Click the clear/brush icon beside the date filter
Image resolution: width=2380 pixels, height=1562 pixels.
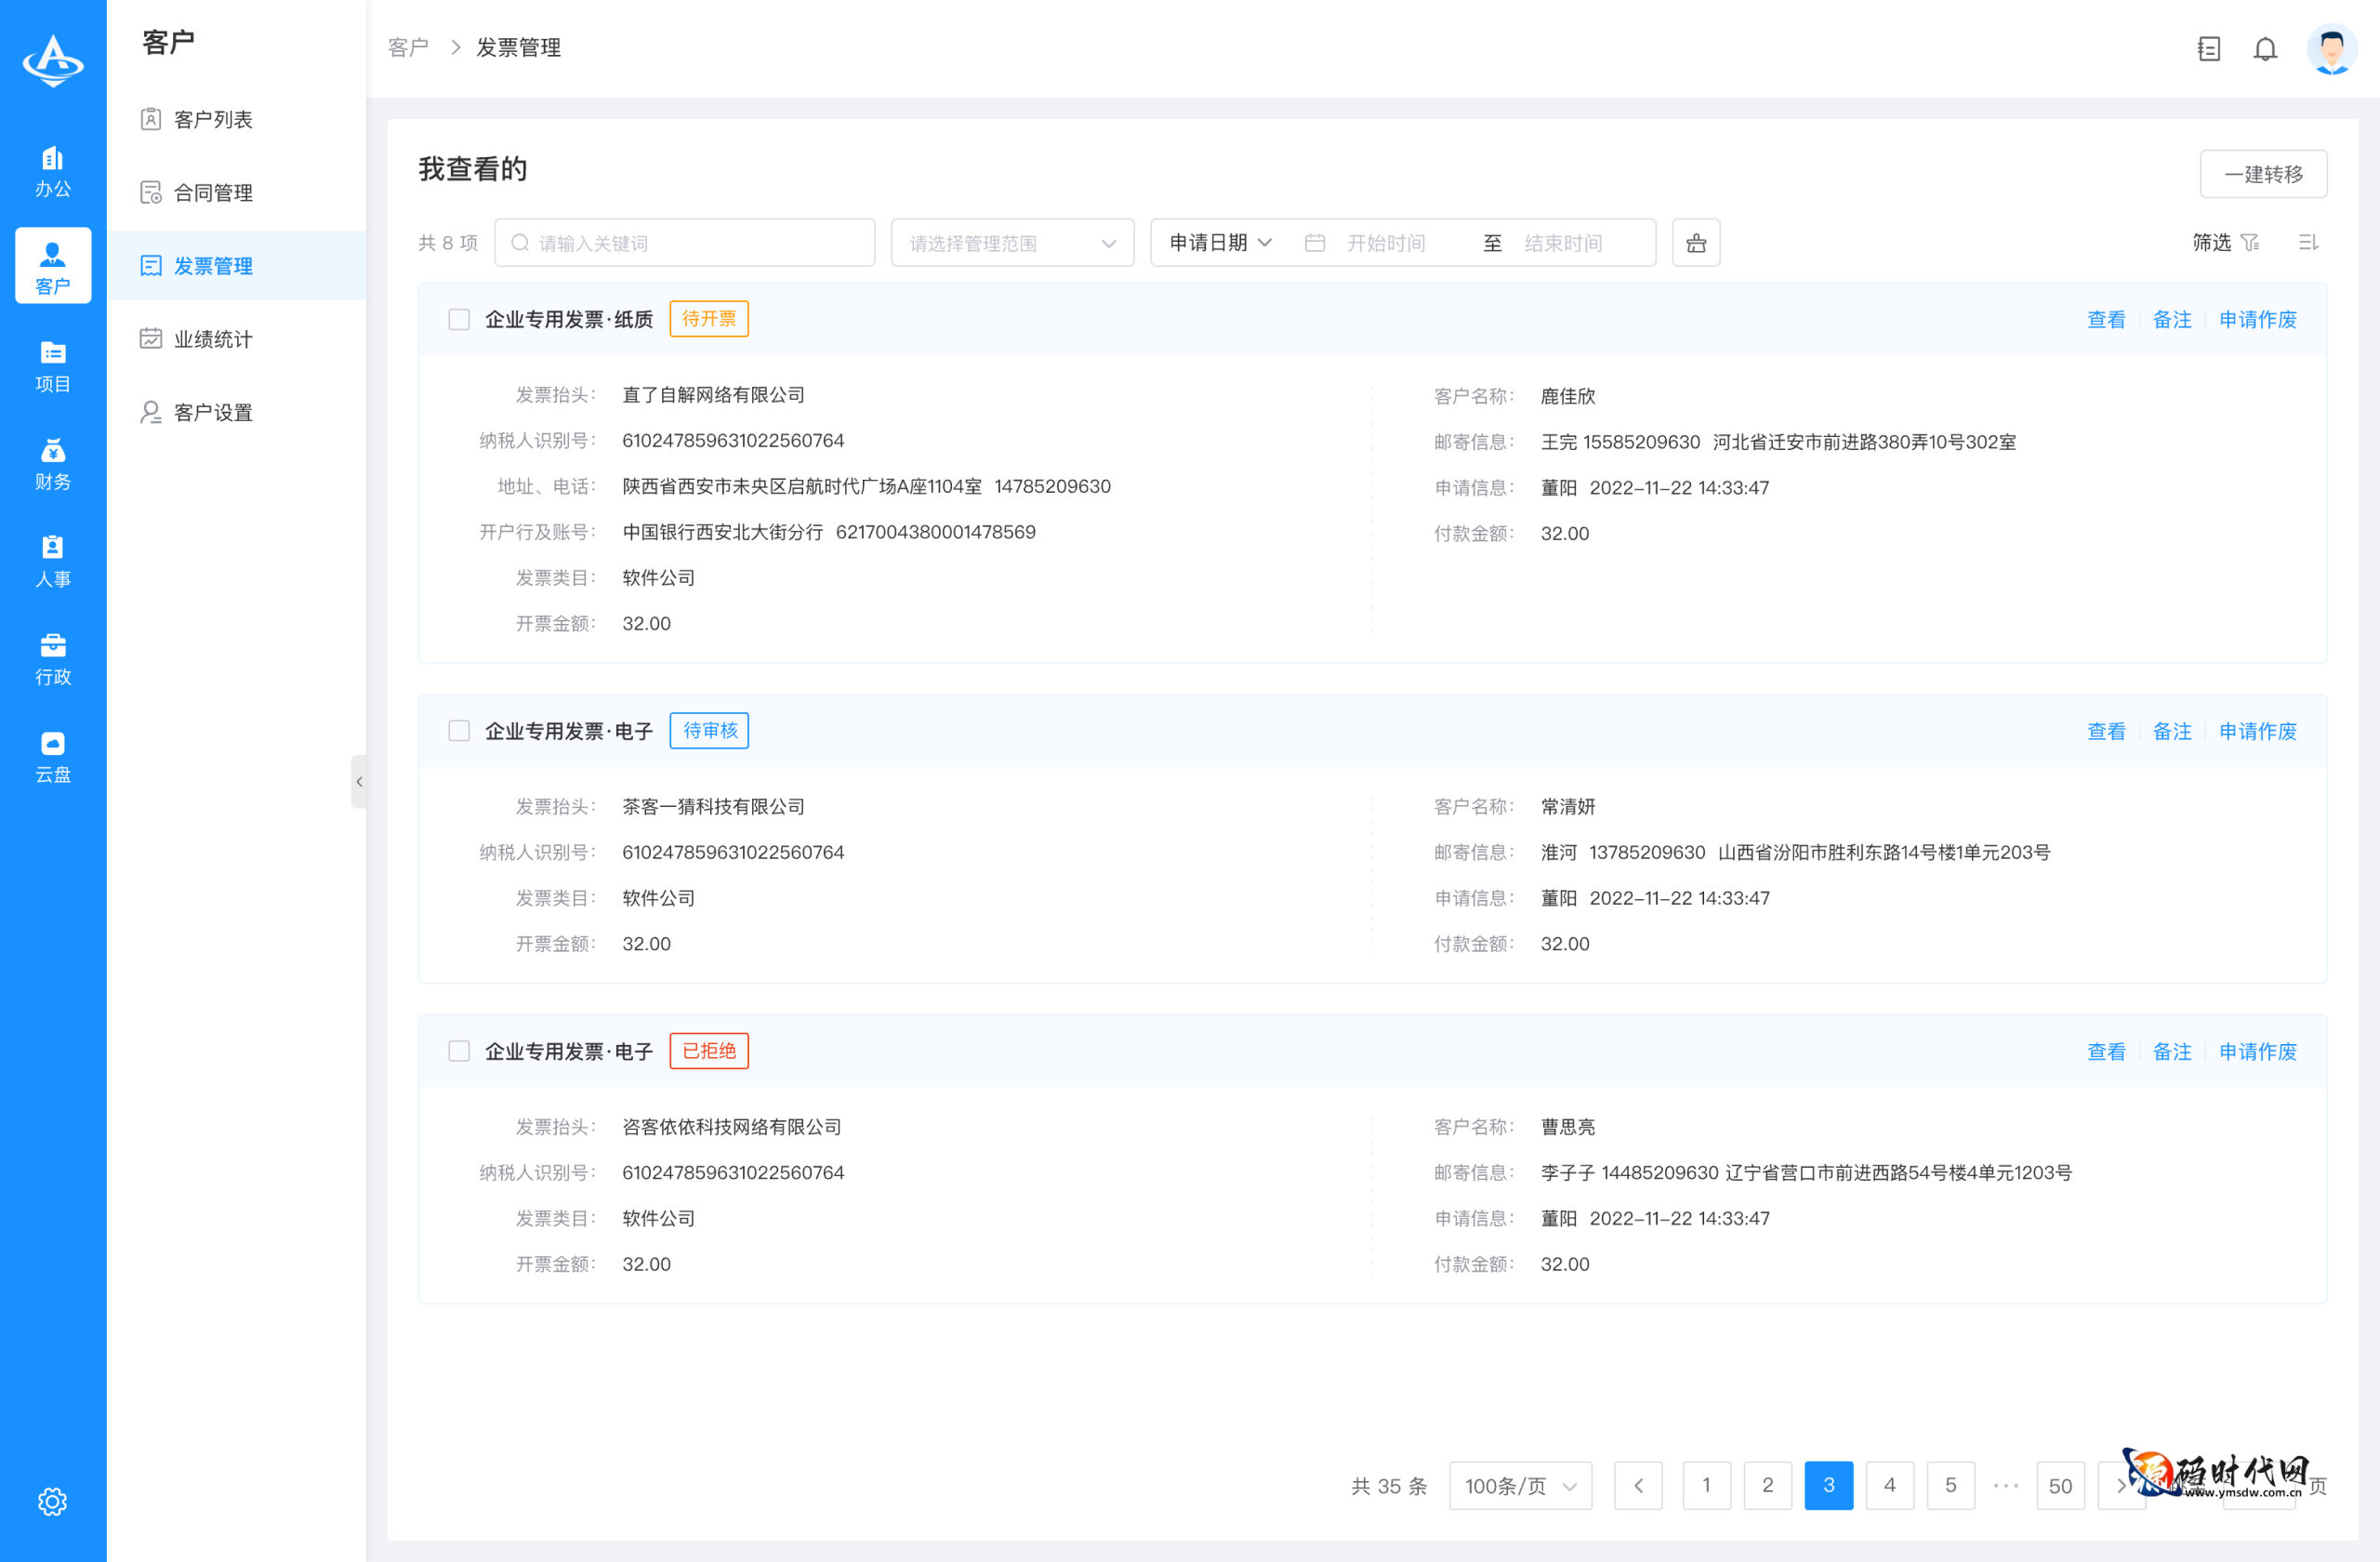tap(1696, 242)
